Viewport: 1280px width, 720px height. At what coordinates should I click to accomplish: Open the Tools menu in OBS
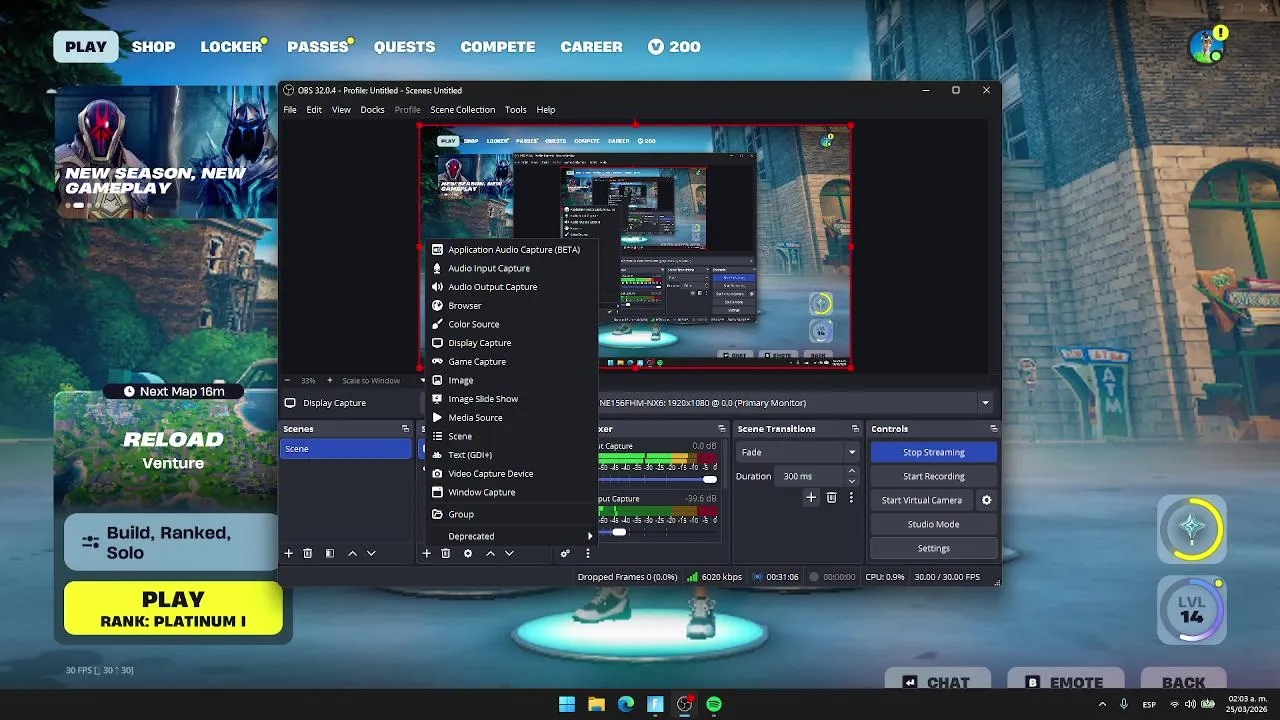click(x=515, y=110)
